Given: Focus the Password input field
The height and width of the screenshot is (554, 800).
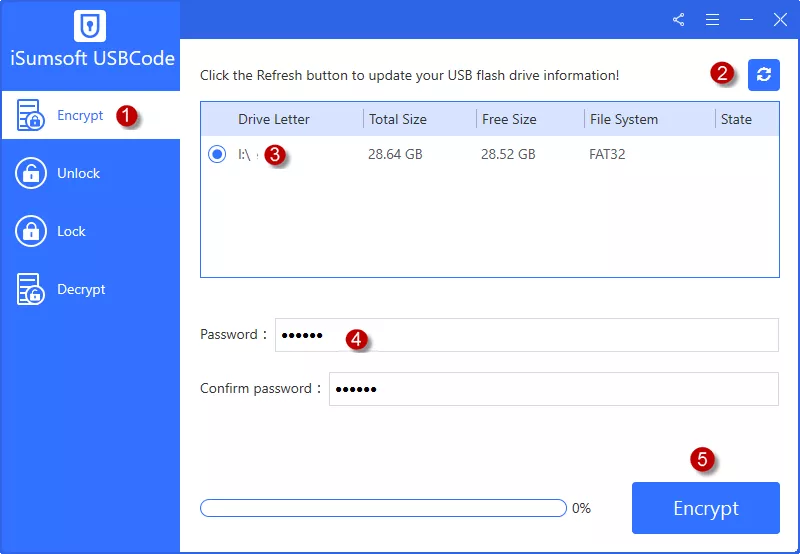Looking at the screenshot, I should (527, 335).
